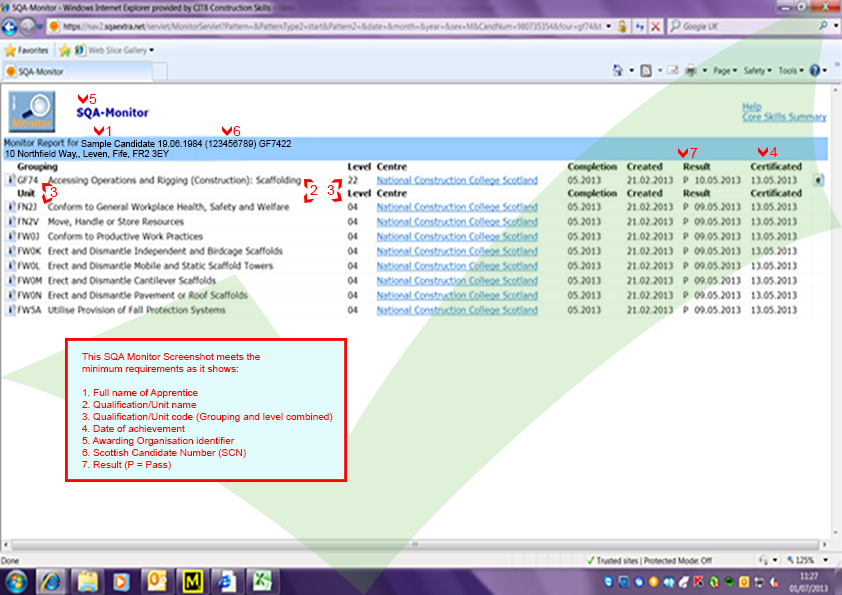Viewport: 842px width, 595px height.
Task: Open the centre link in FW5A row
Action: pyautogui.click(x=457, y=310)
